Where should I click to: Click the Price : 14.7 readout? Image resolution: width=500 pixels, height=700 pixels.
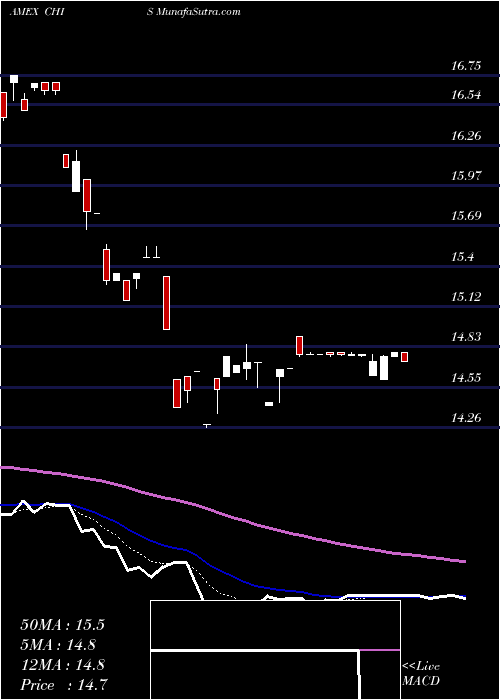click(62, 685)
